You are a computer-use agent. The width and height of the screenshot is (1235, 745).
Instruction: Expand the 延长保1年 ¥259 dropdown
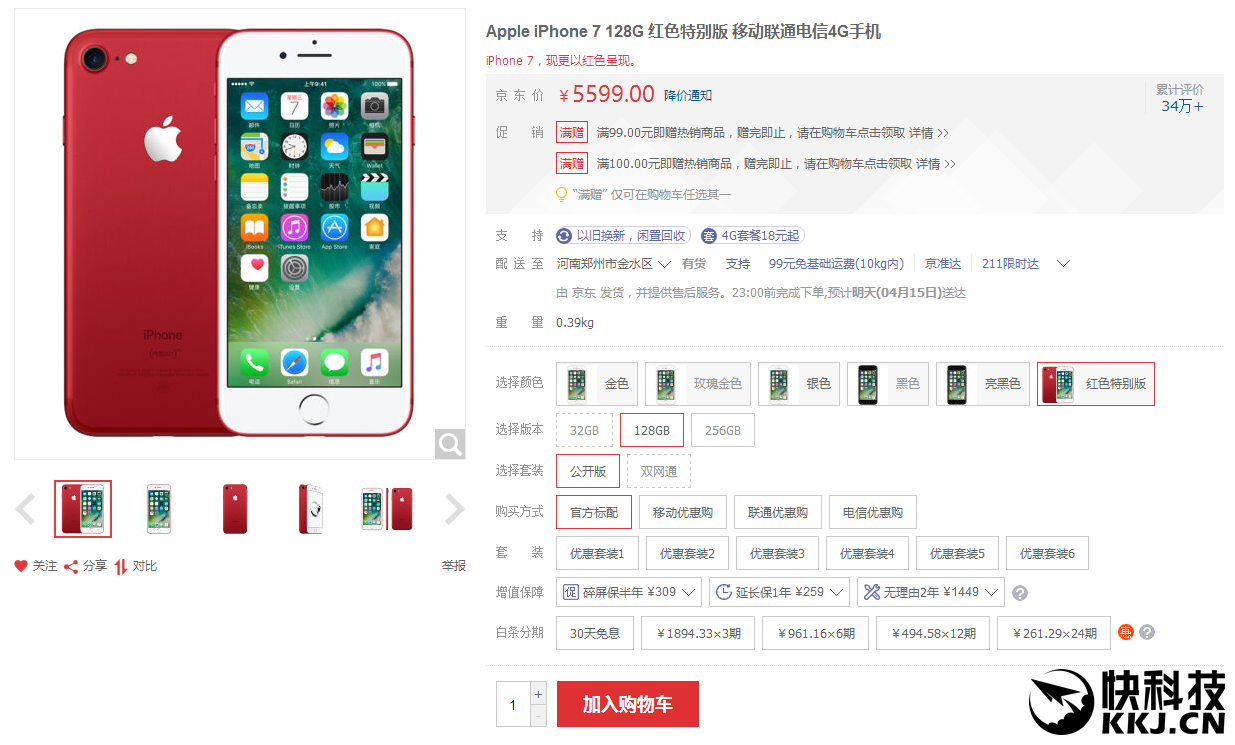[780, 592]
